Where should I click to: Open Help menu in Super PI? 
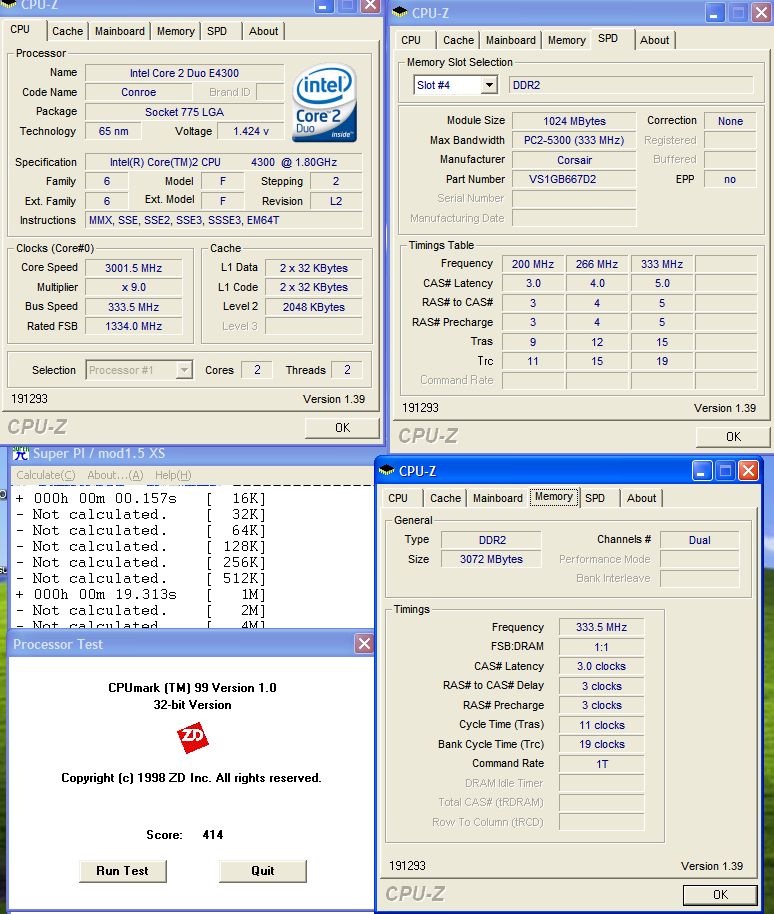[x=173, y=475]
